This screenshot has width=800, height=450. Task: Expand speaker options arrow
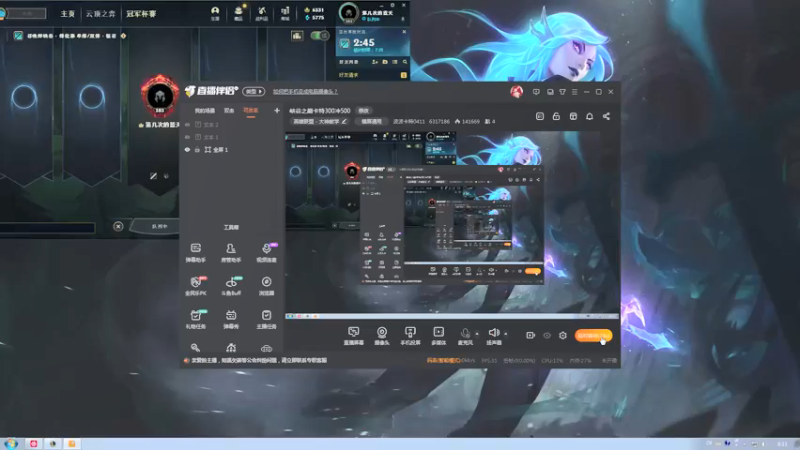point(506,334)
